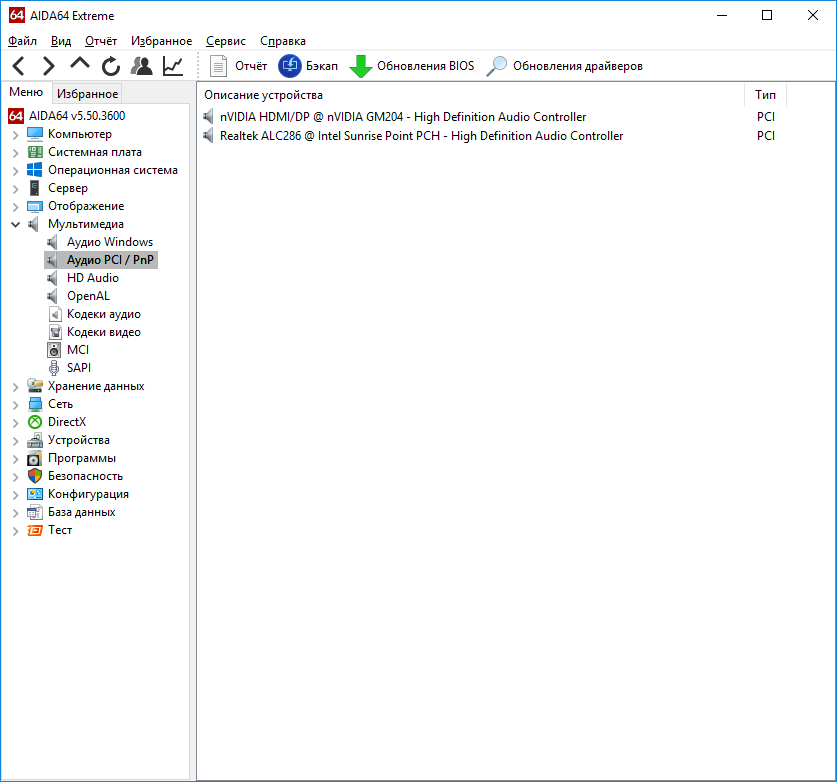
Task: Open the Сервис menu
Action: [226, 41]
